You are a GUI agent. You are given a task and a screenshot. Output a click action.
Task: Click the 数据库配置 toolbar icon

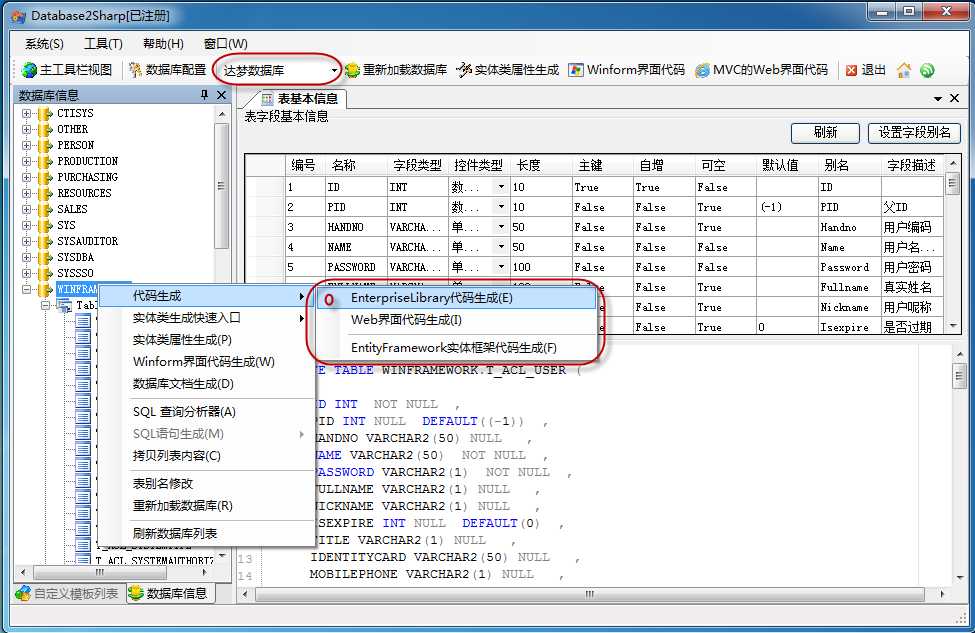tap(135, 70)
